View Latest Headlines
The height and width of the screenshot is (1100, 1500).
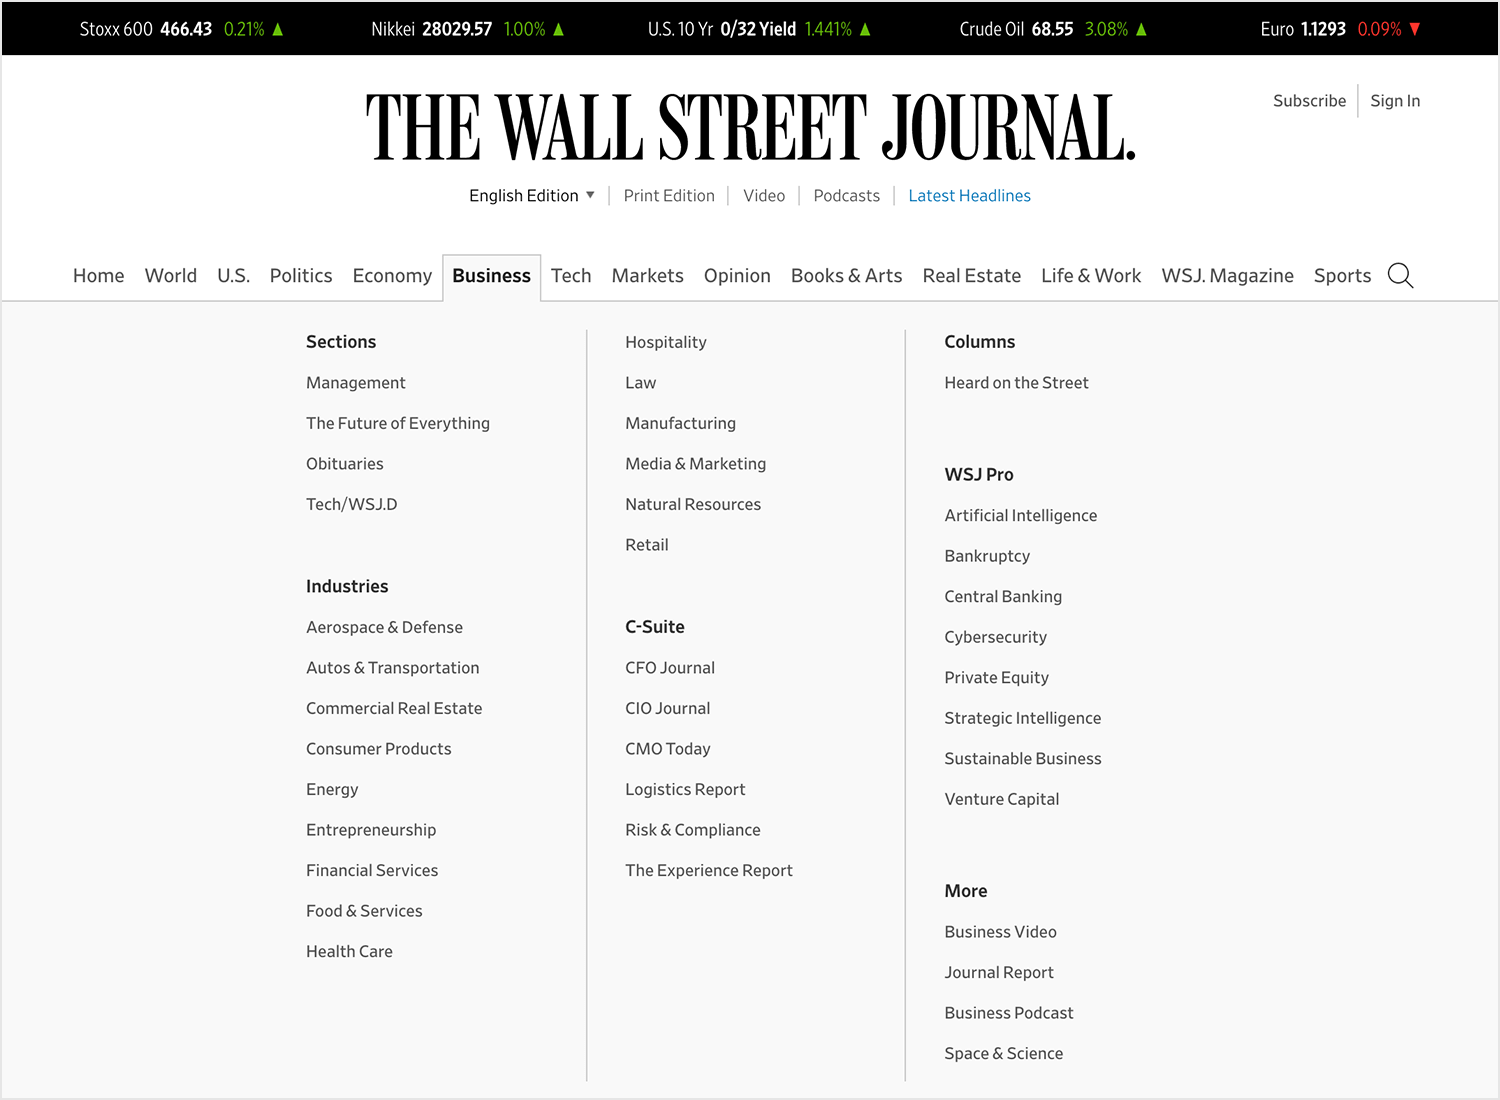[969, 196]
